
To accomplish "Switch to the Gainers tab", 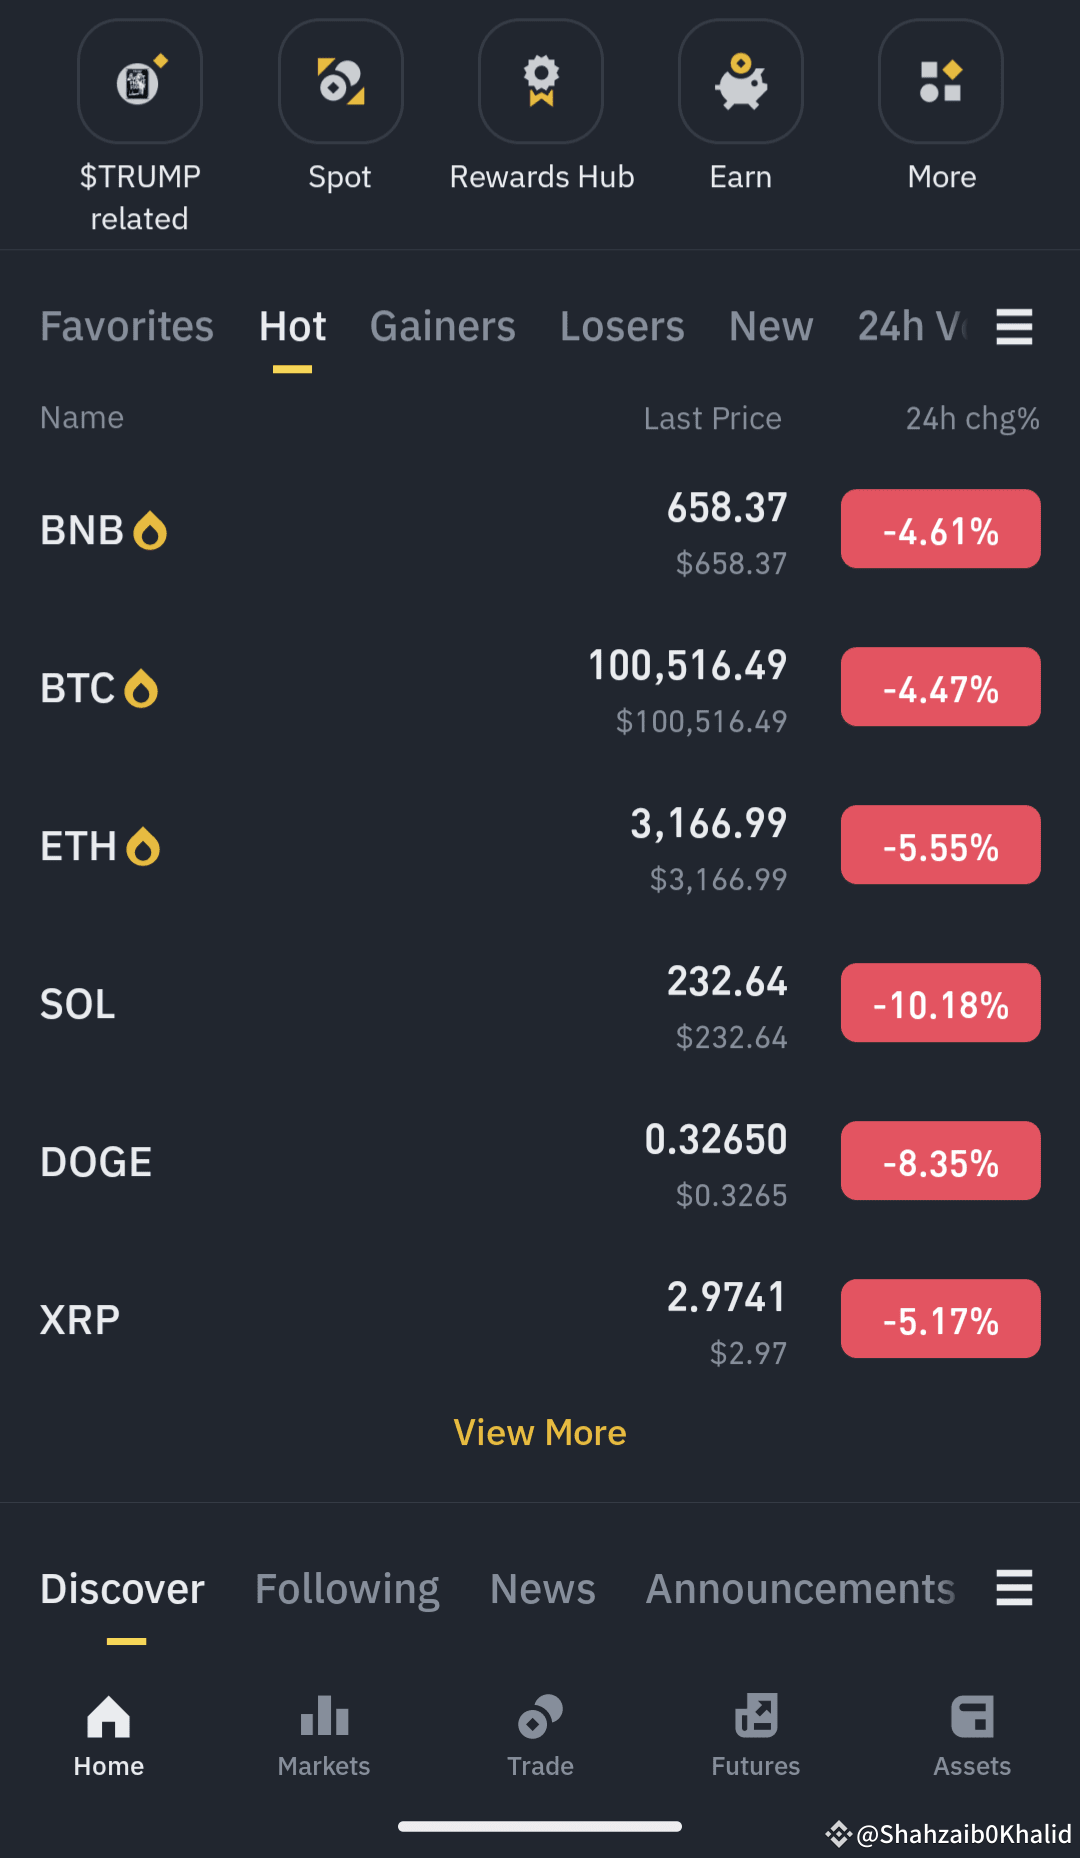I will tap(443, 327).
